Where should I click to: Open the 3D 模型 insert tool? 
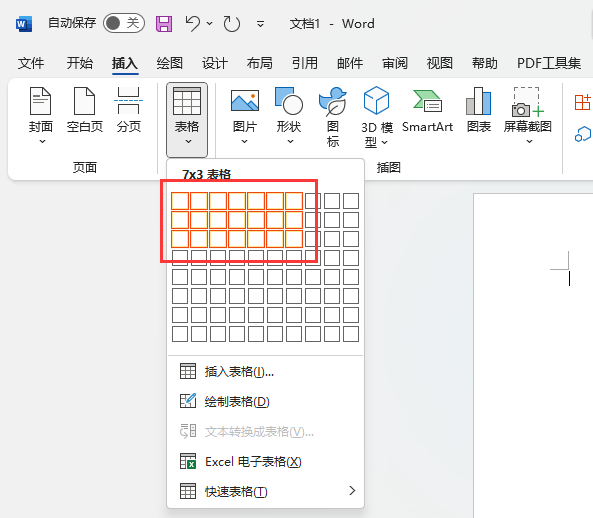[376, 117]
